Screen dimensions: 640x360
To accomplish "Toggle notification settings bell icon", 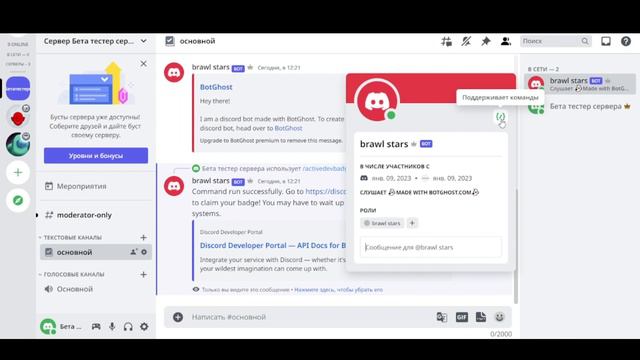I will tap(466, 41).
